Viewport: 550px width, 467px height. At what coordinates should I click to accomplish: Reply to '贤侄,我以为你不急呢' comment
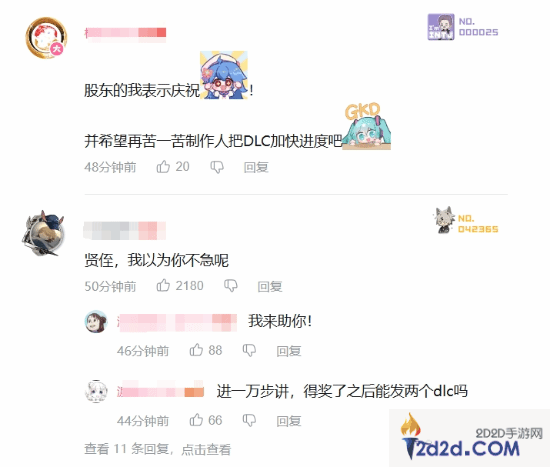[x=270, y=286]
